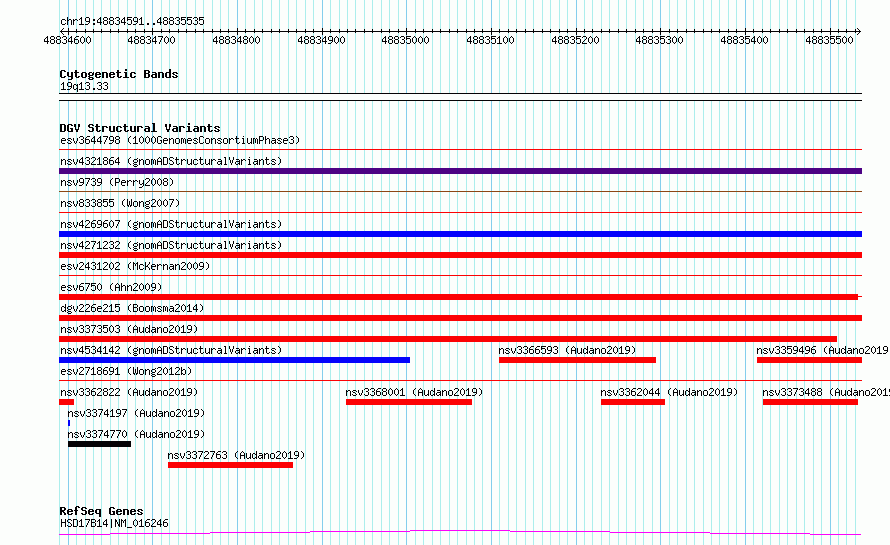Select the 19q13.33 band label

point(84,86)
